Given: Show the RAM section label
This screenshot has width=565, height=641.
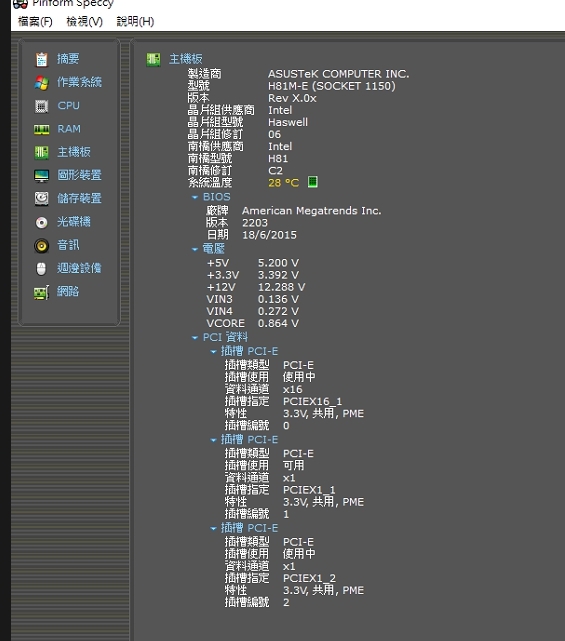Looking at the screenshot, I should 69,129.
